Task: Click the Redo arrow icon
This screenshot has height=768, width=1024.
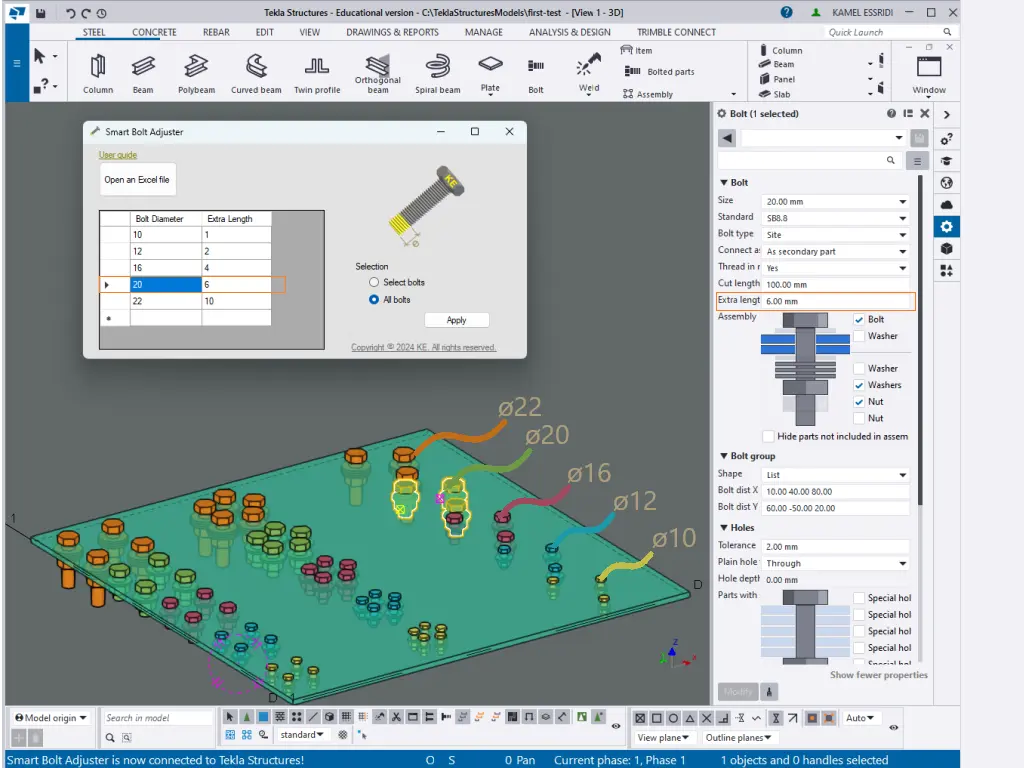Action: (x=86, y=12)
